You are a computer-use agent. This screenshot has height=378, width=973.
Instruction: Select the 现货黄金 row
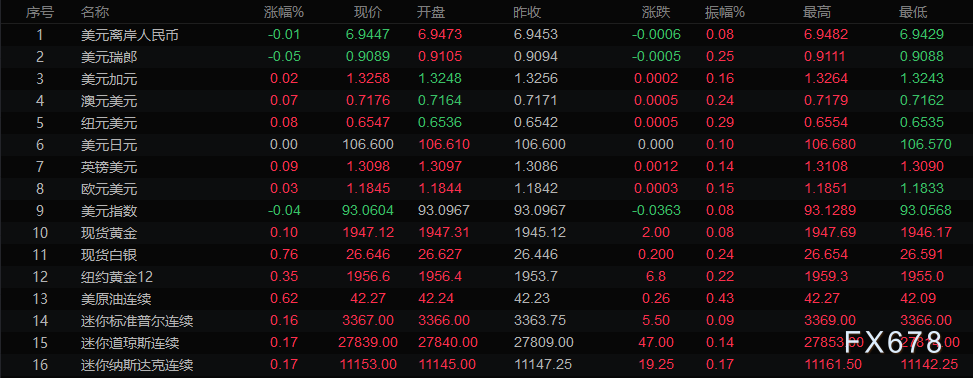[486, 233]
